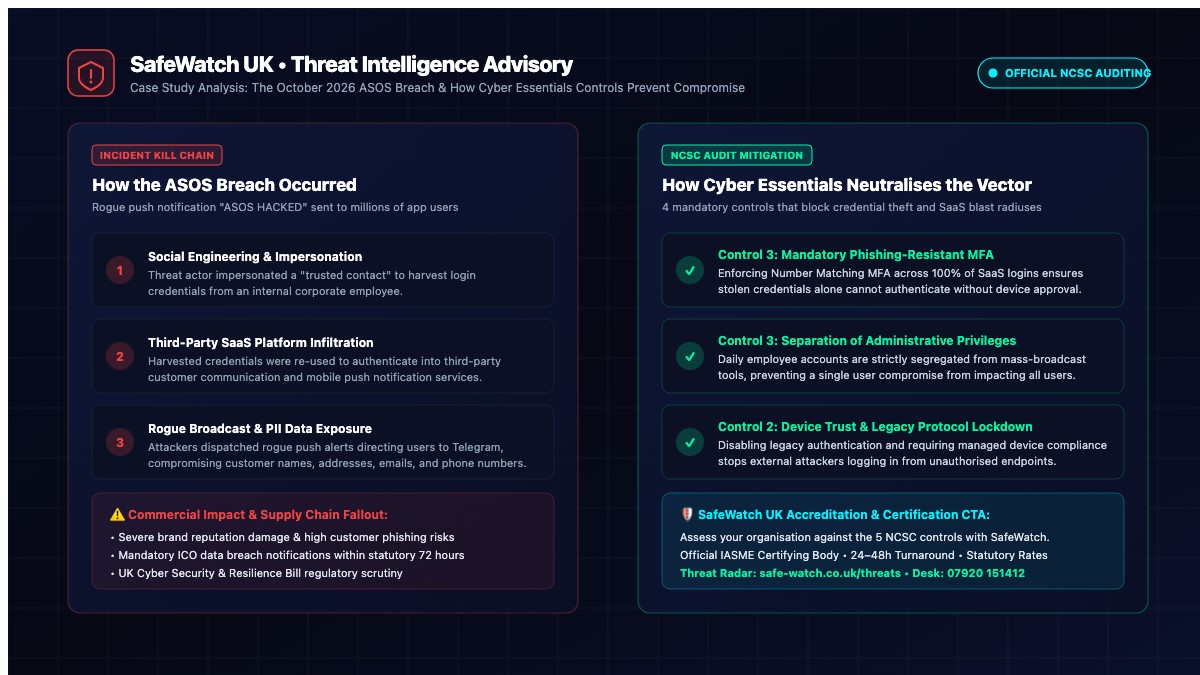This screenshot has height=675, width=1200.
Task: Select the 'Case Study Analysis' subtitle line
Action: coord(437,88)
